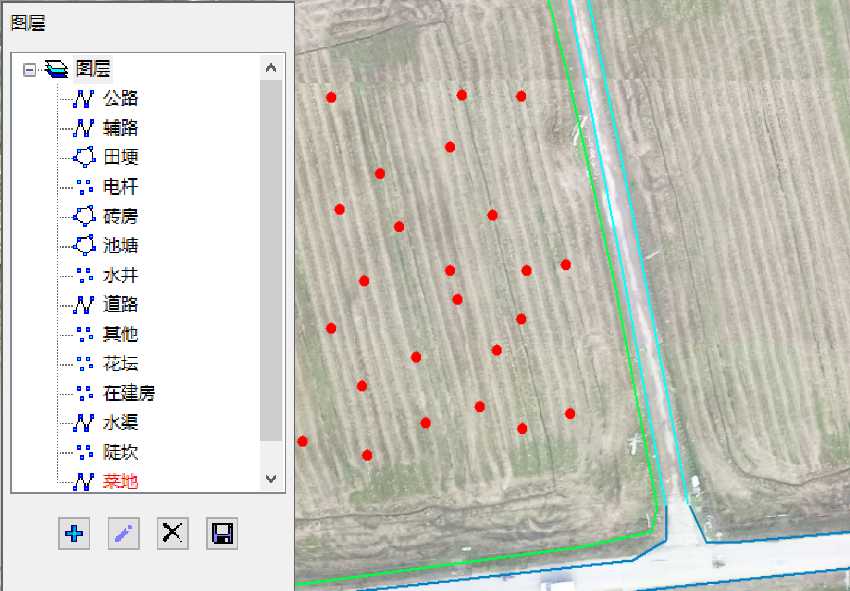The height and width of the screenshot is (591, 850).
Task: Select the 砖房 layer
Action: (x=120, y=216)
